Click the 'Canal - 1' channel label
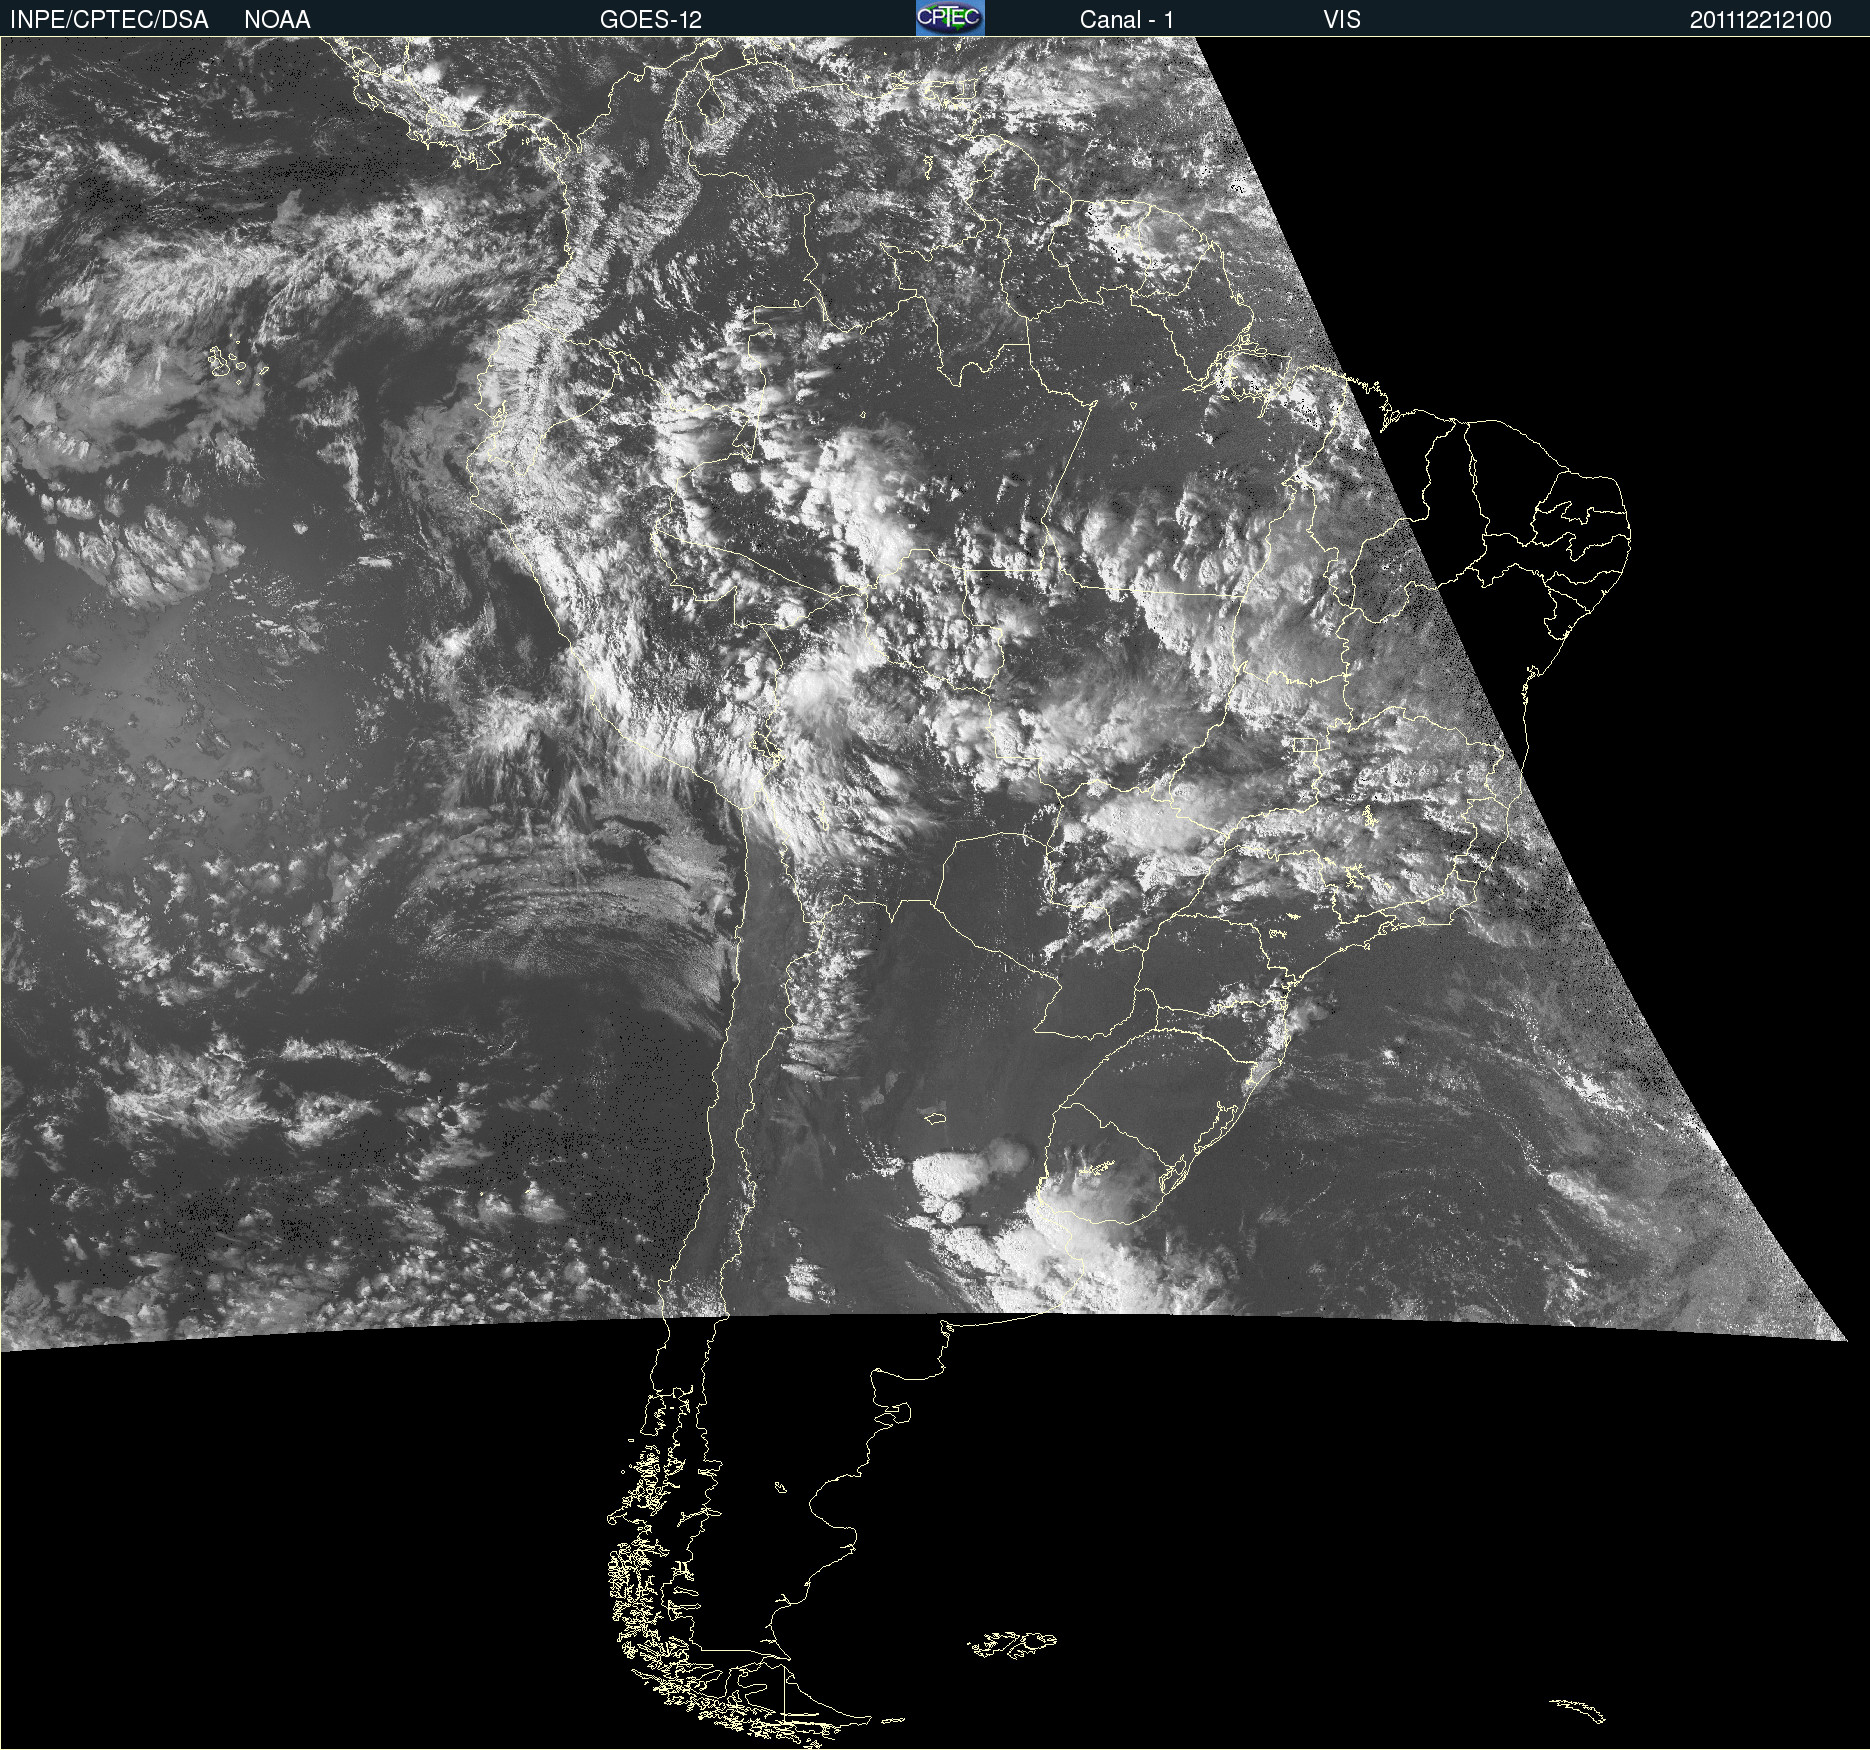The width and height of the screenshot is (1870, 1750). pos(1127,20)
